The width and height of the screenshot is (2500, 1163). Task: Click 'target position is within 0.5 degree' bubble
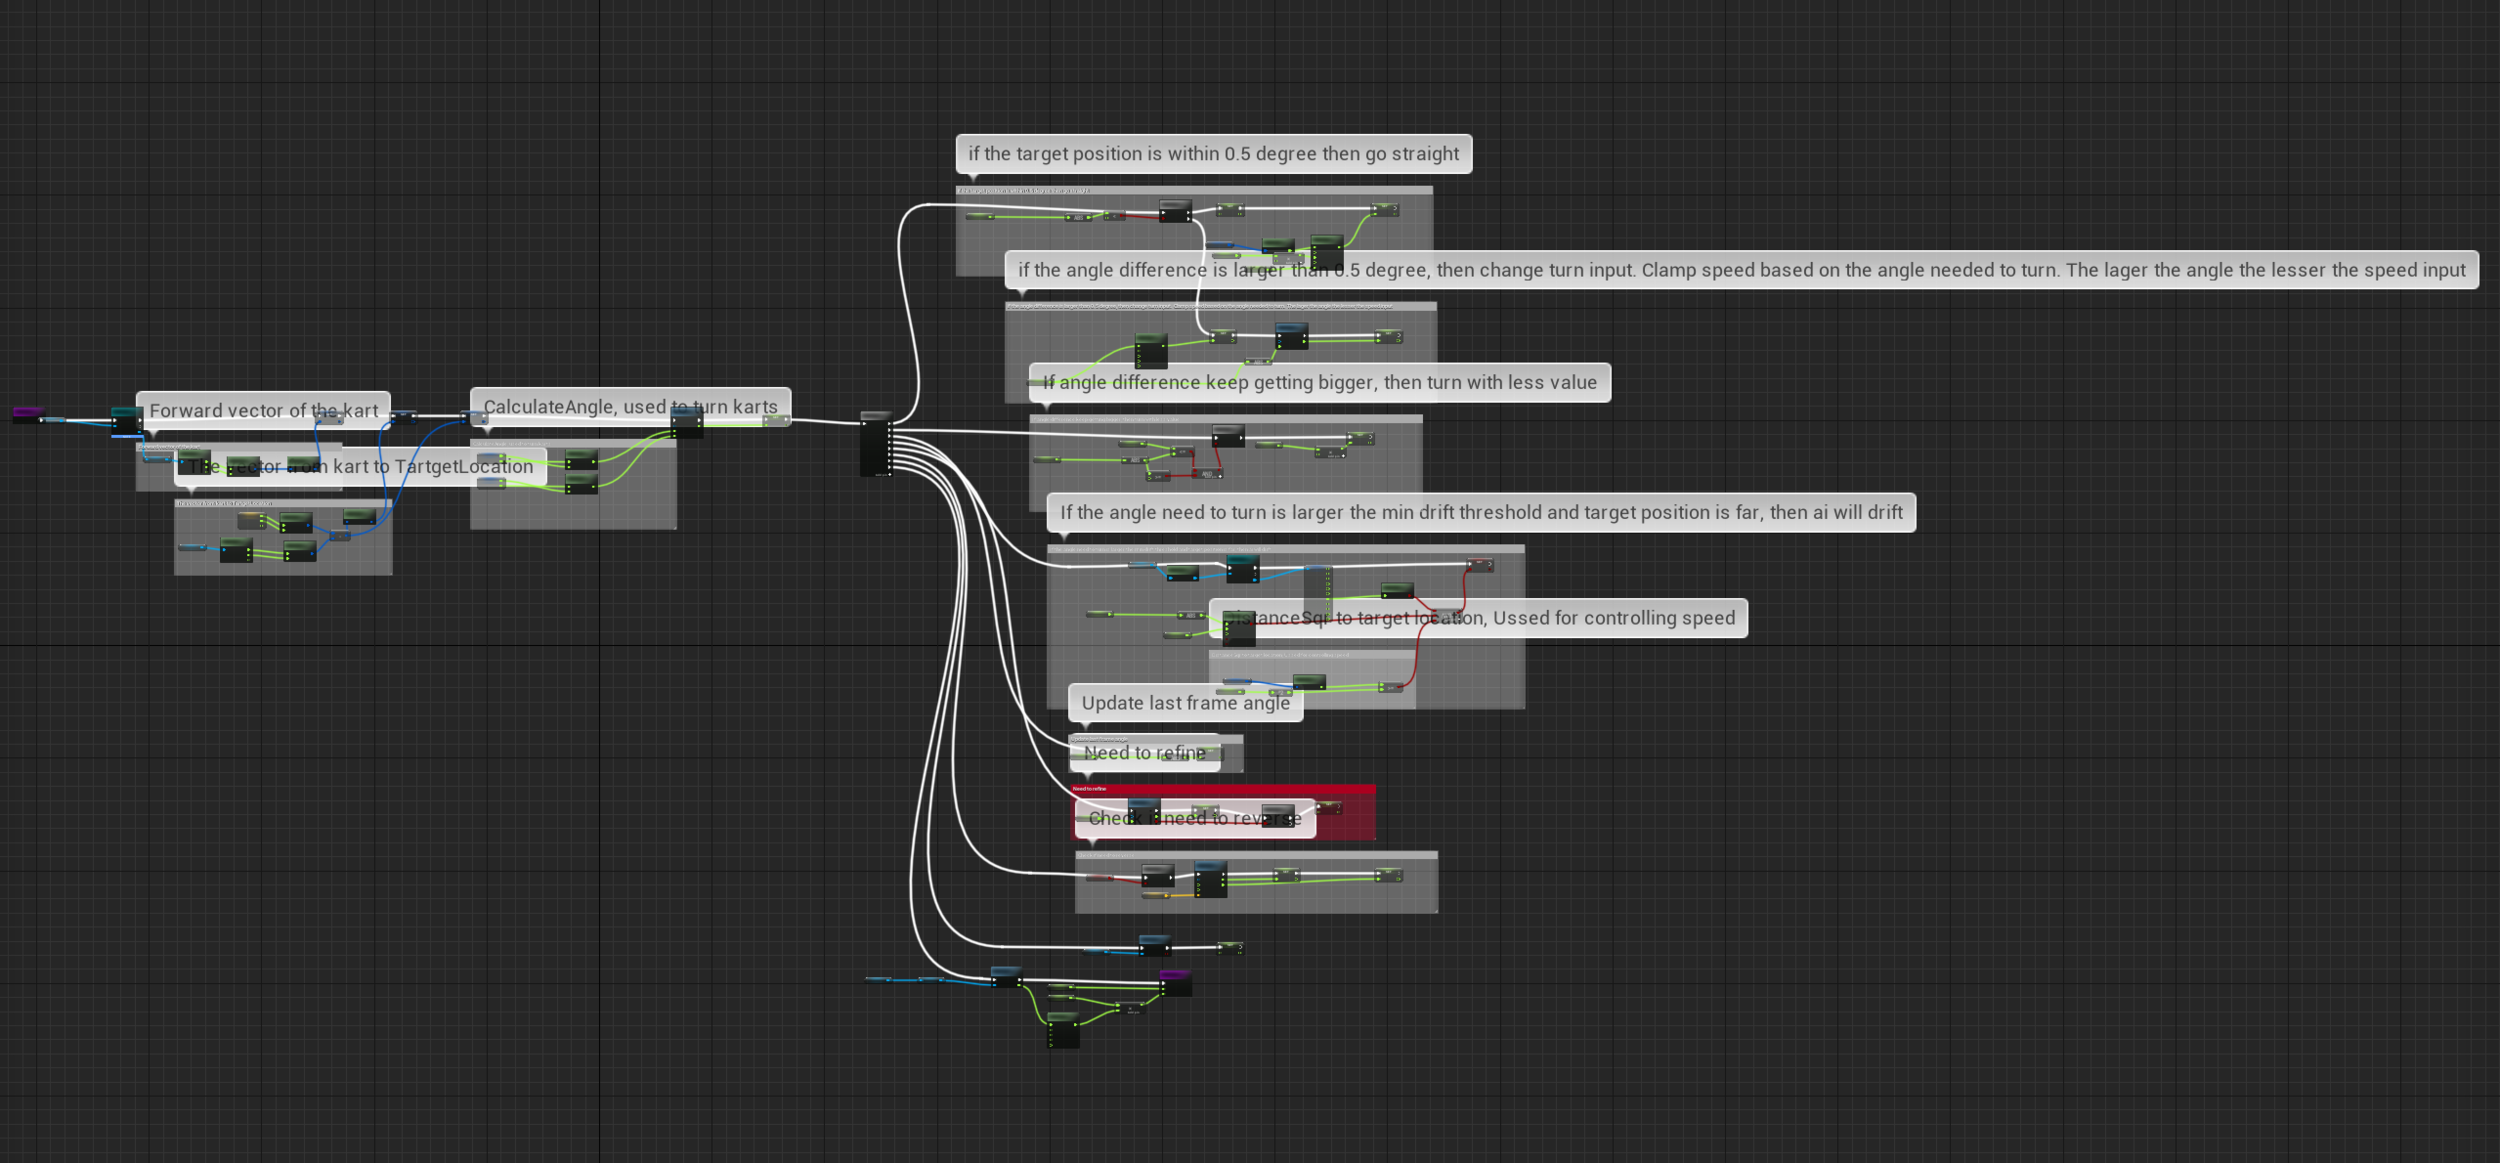1213,154
